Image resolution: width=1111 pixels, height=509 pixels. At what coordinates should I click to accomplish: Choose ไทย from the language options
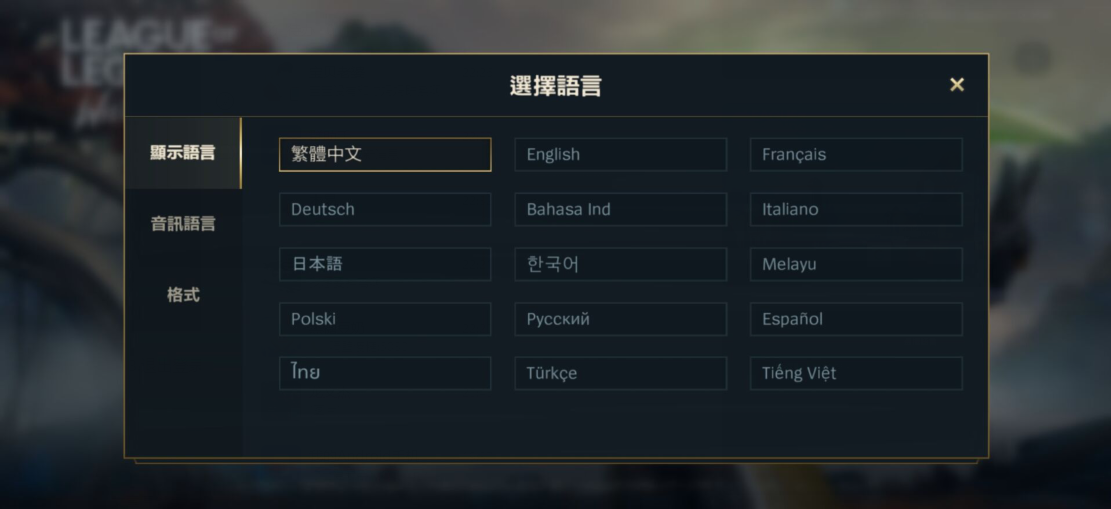point(385,373)
